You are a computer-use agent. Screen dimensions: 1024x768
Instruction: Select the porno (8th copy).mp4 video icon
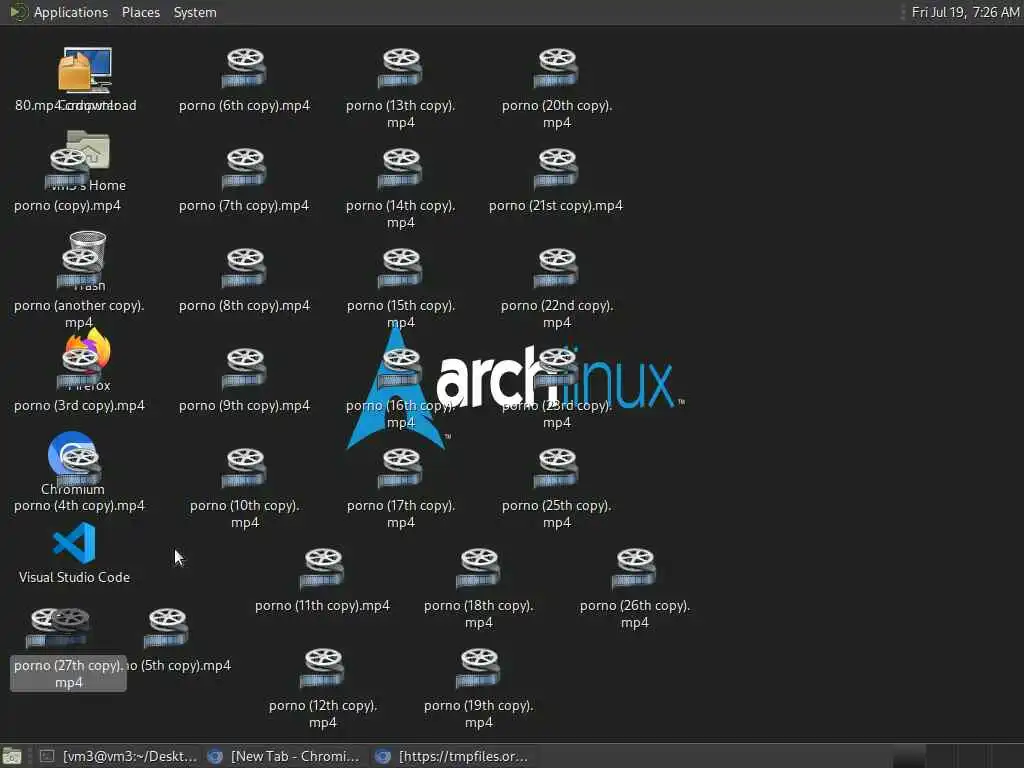(244, 268)
